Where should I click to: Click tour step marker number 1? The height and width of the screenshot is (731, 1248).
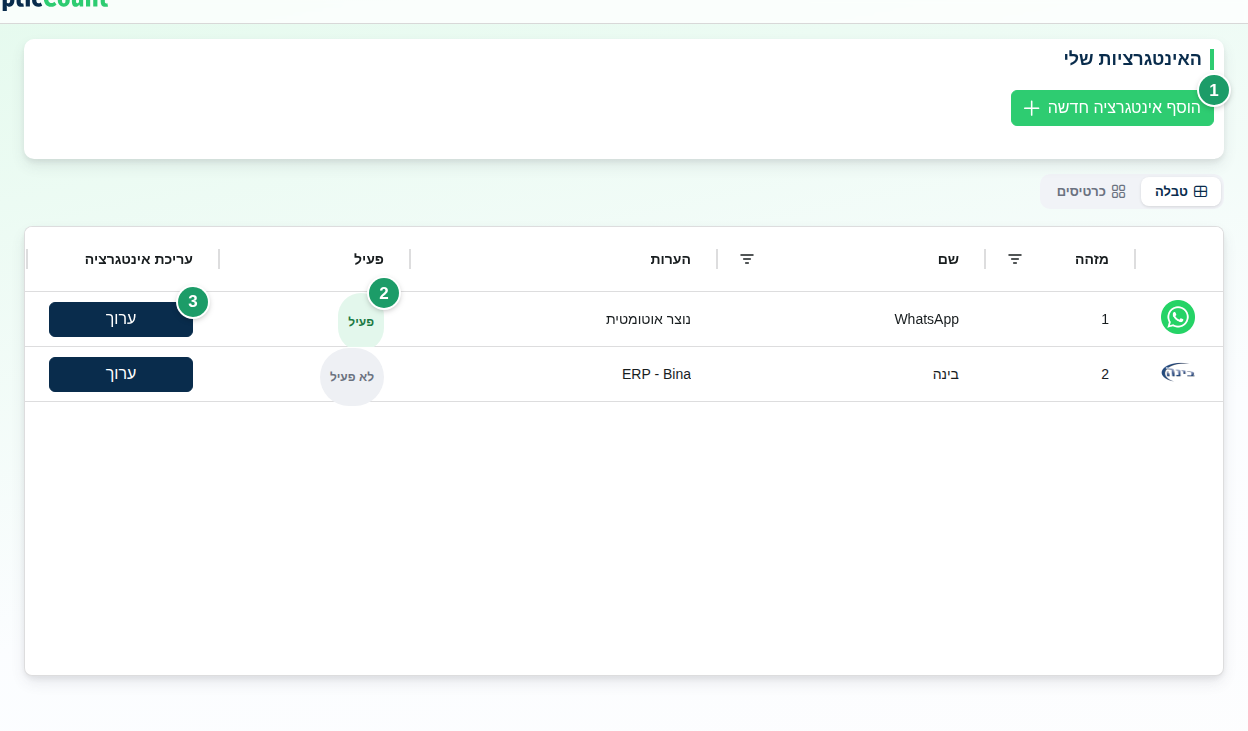[1214, 90]
